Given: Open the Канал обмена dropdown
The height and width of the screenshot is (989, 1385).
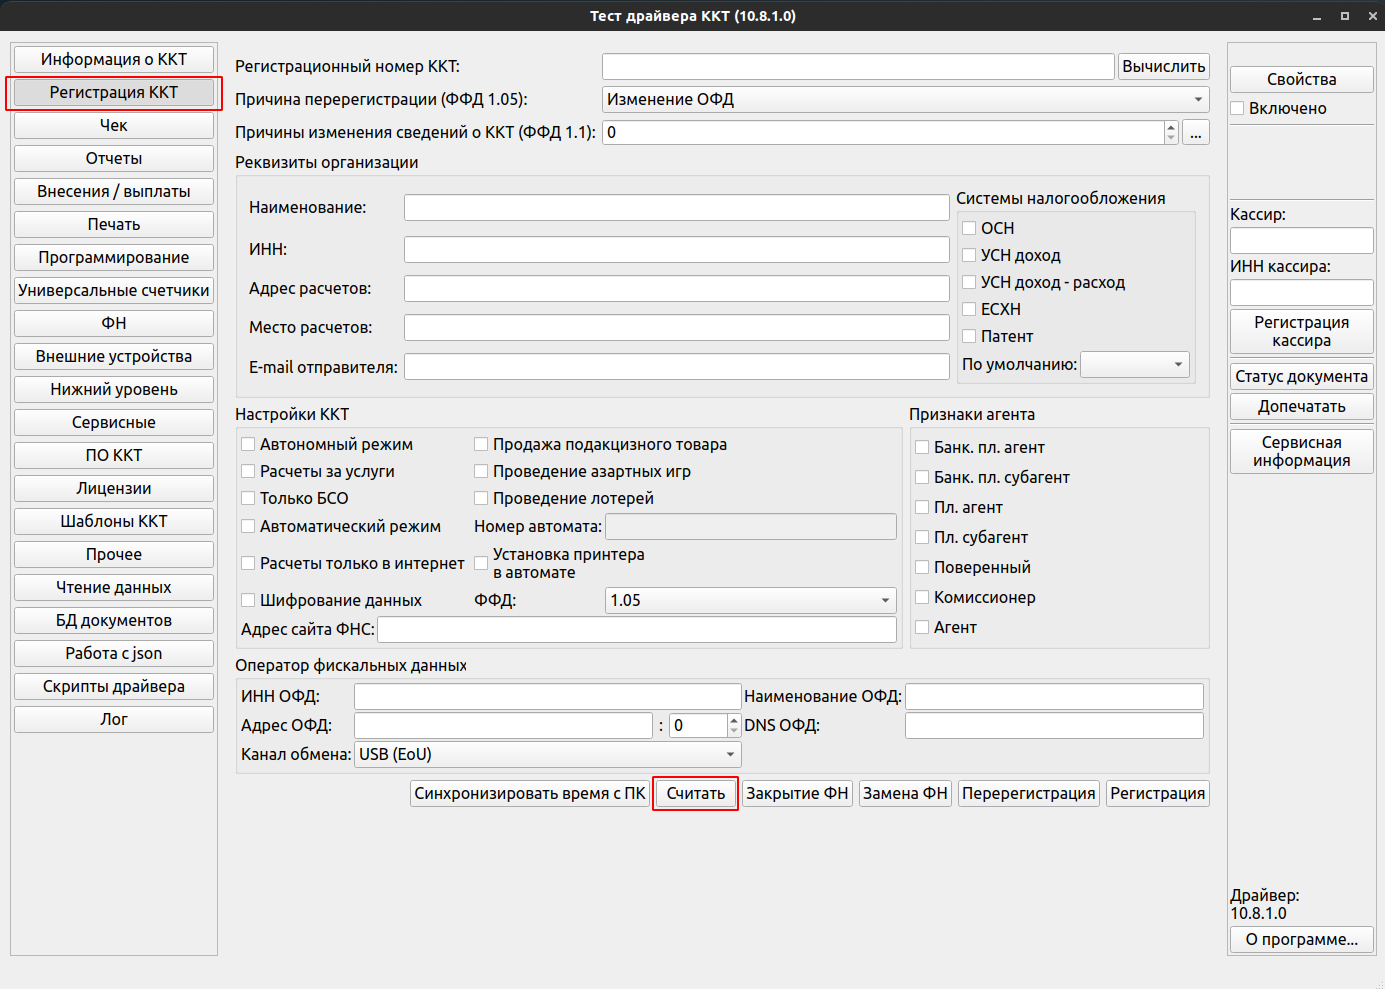Looking at the screenshot, I should [x=548, y=754].
